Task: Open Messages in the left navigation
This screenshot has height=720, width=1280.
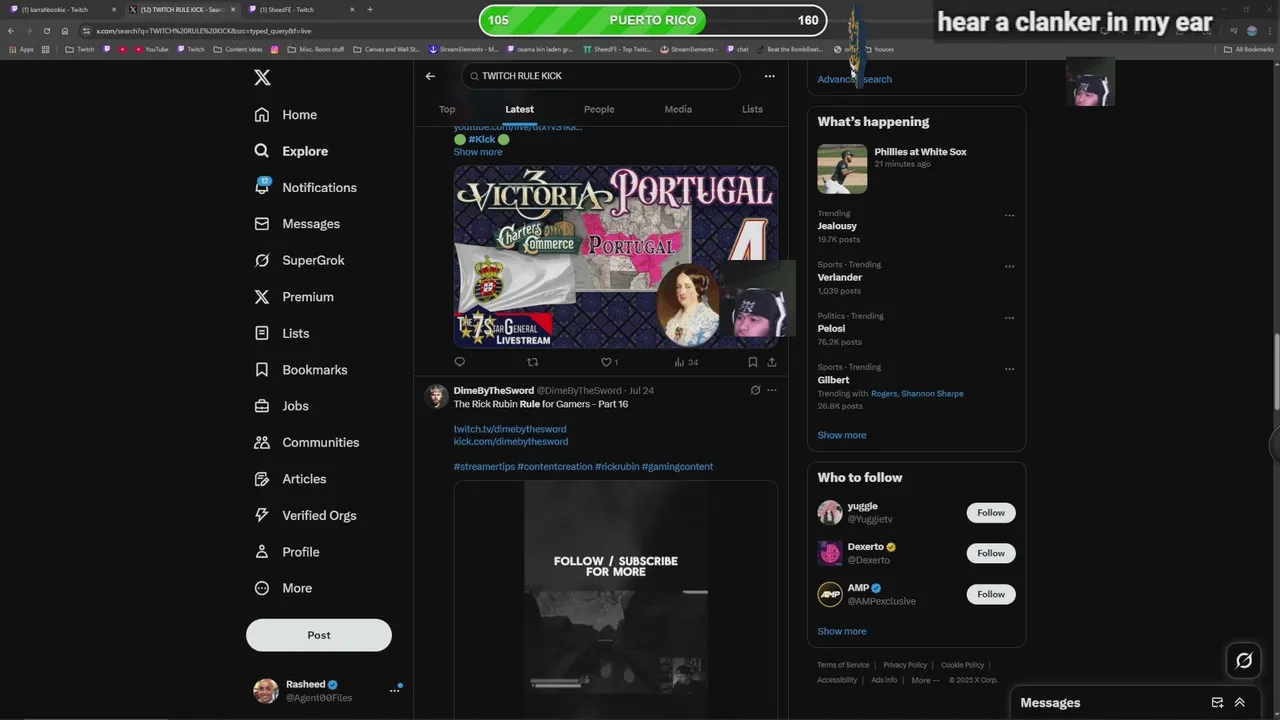Action: point(297,224)
